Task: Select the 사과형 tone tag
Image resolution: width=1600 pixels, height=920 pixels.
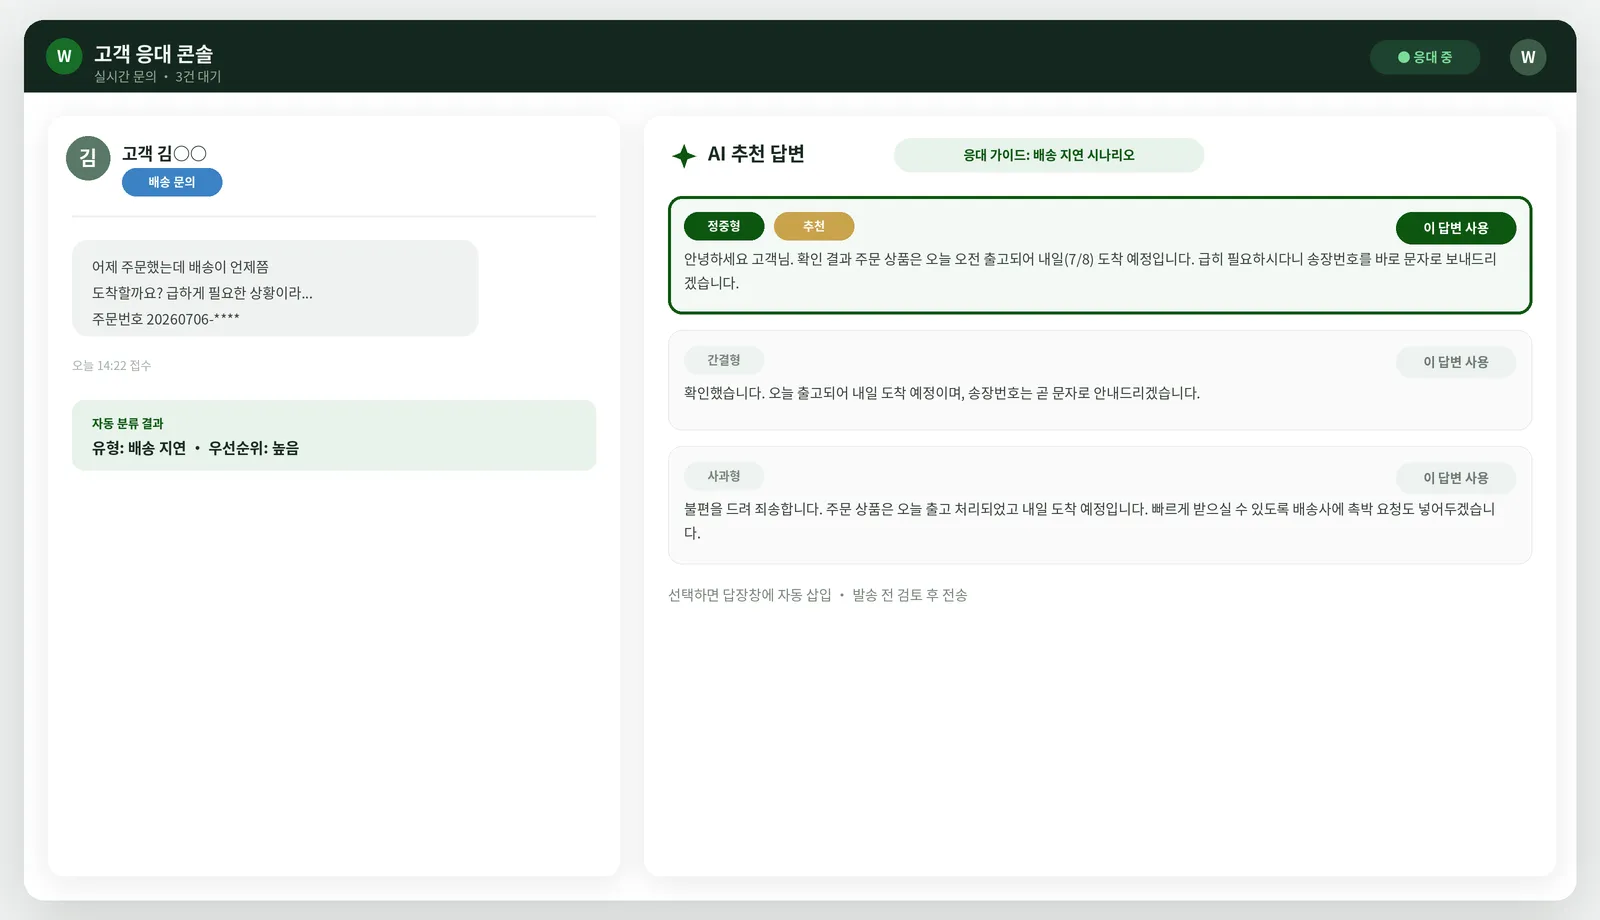Action: tap(724, 476)
